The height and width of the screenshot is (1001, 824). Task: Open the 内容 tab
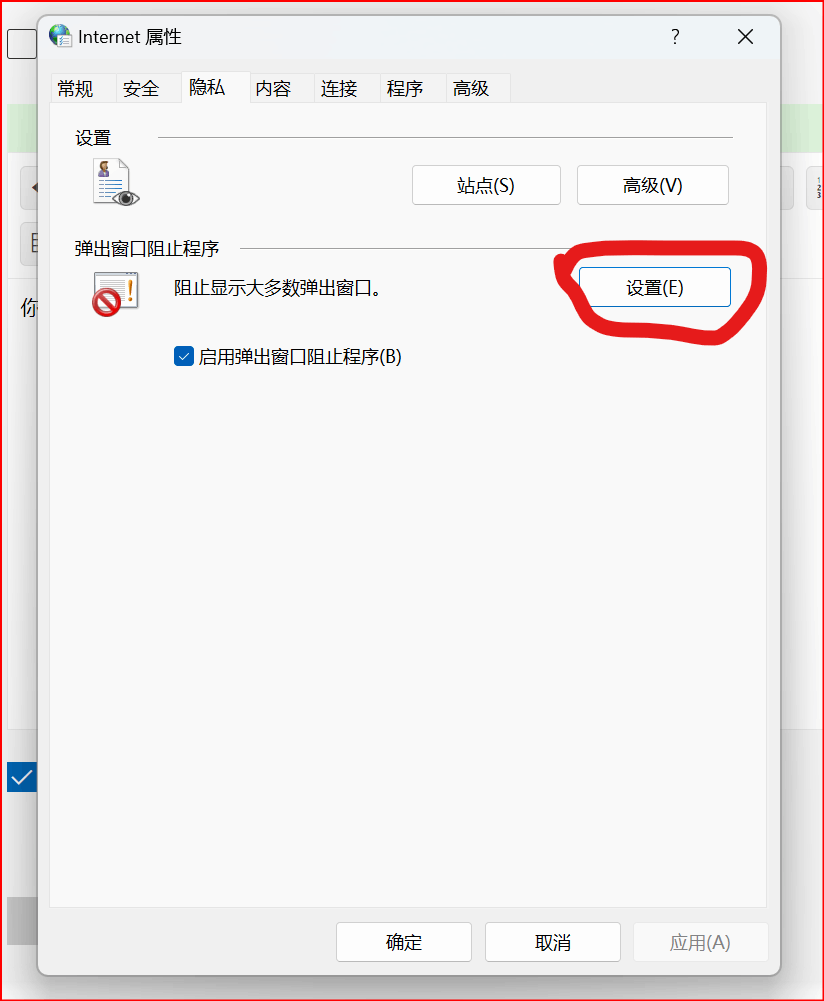[x=273, y=89]
